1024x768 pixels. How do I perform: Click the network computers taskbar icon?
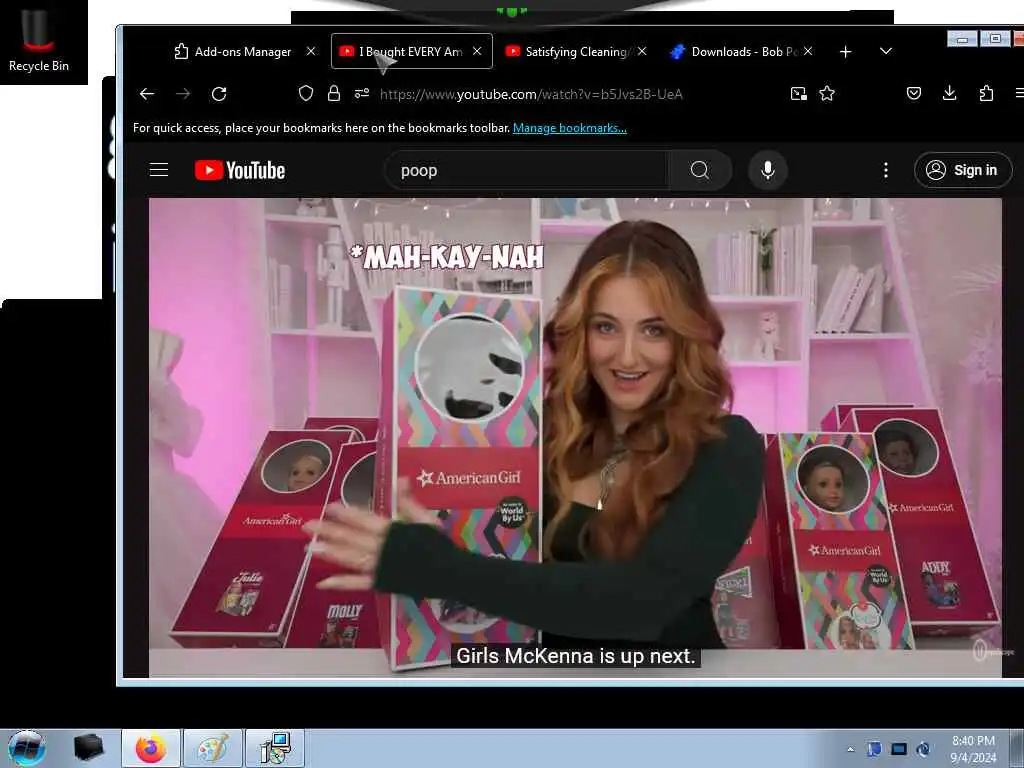click(x=275, y=748)
